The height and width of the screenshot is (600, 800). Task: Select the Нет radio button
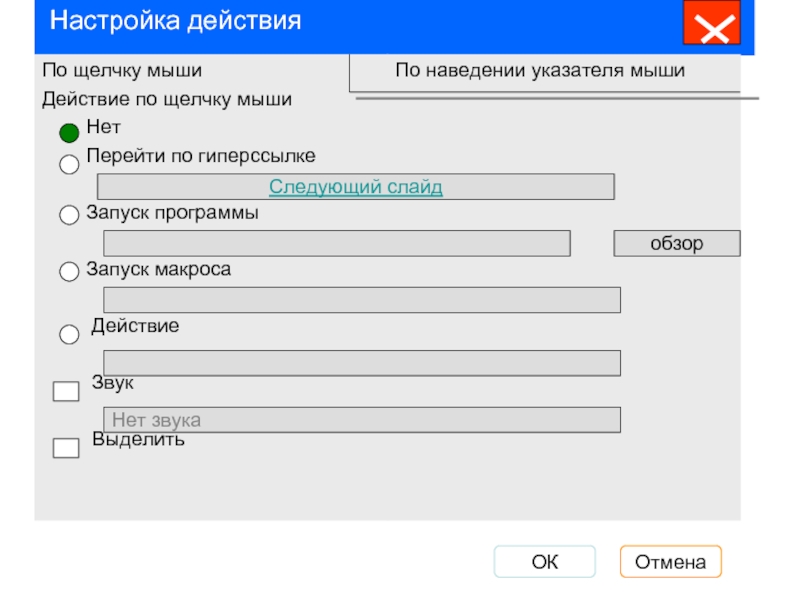tap(69, 133)
